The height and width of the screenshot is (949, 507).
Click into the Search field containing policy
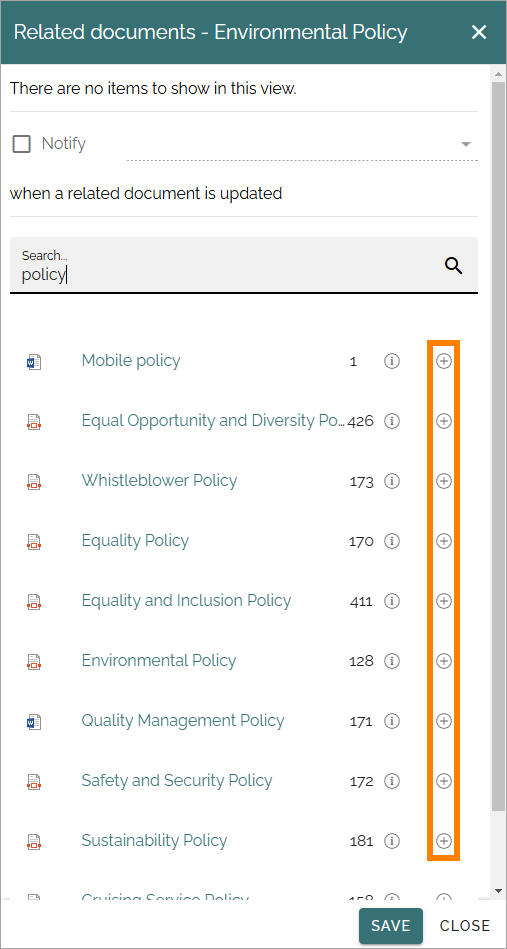[x=244, y=265]
